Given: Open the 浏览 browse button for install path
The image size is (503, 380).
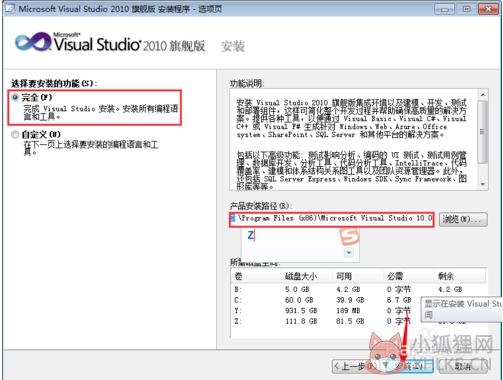Looking at the screenshot, I should click(463, 219).
